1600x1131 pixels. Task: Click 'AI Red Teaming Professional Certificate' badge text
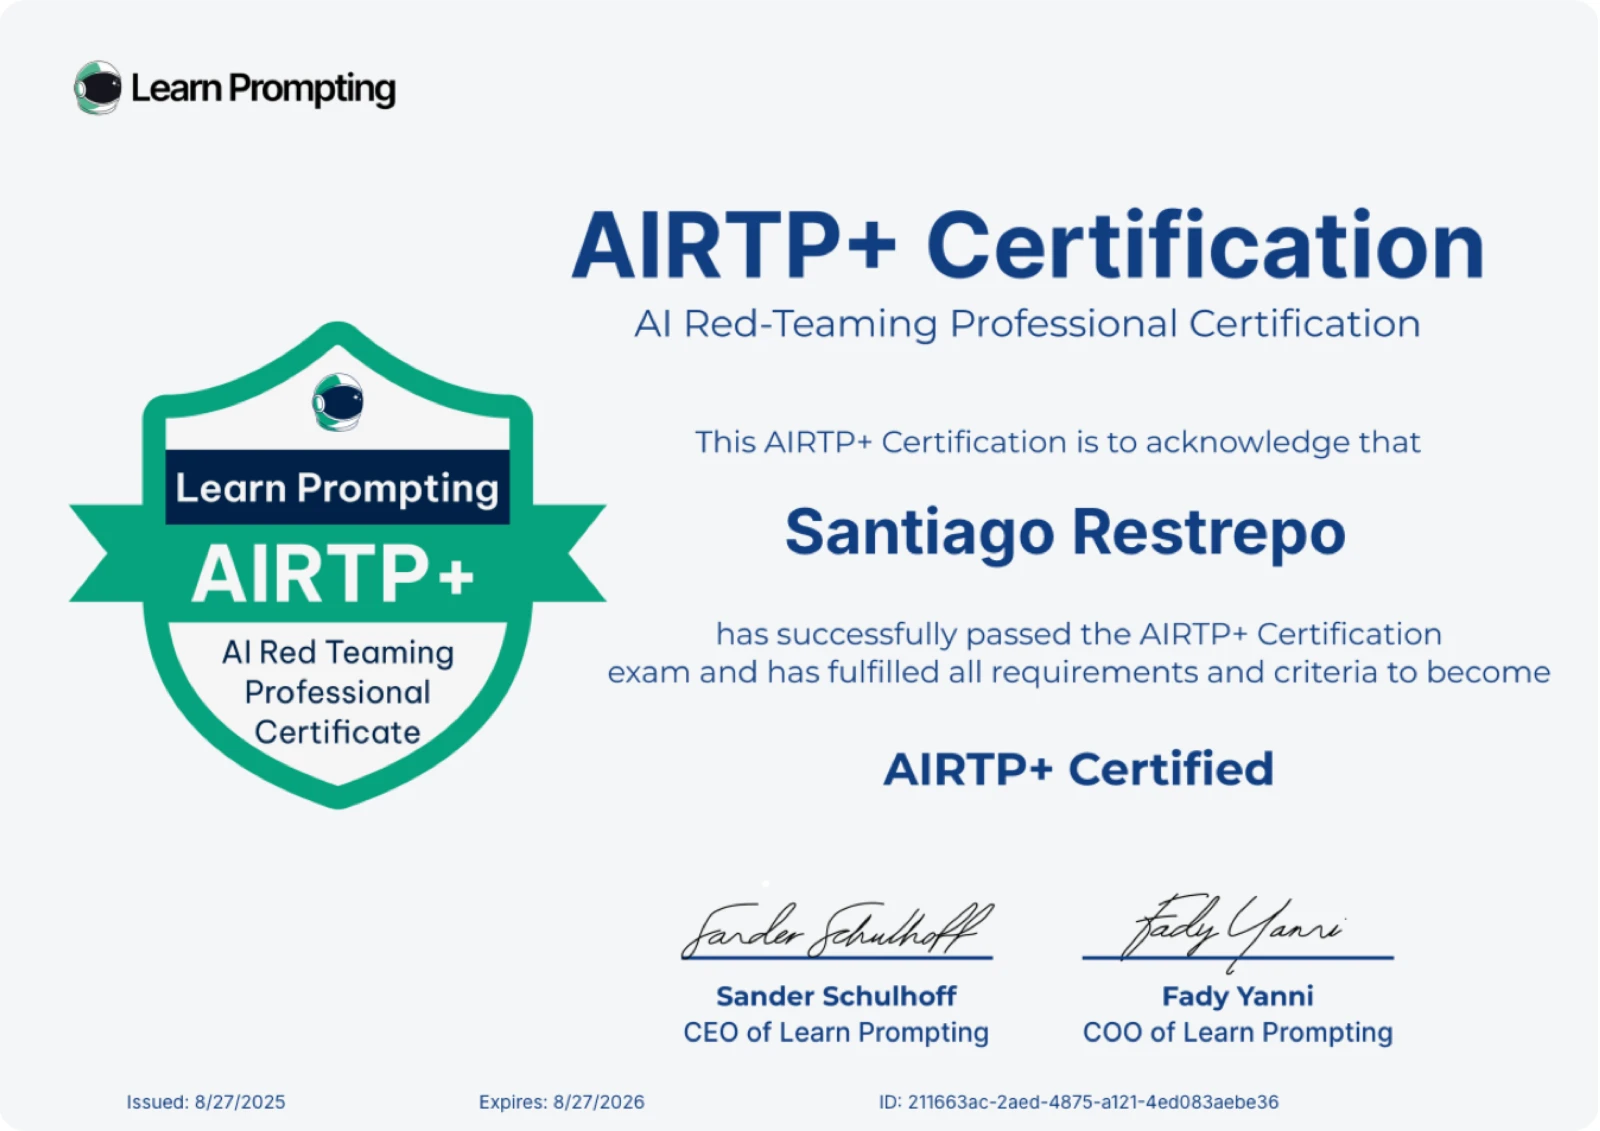(x=338, y=692)
